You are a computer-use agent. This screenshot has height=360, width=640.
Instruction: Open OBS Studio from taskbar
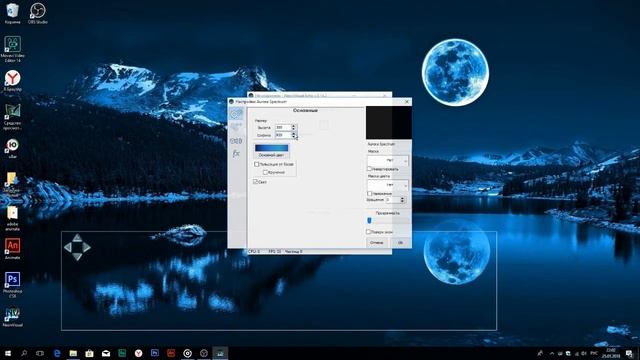[204, 353]
